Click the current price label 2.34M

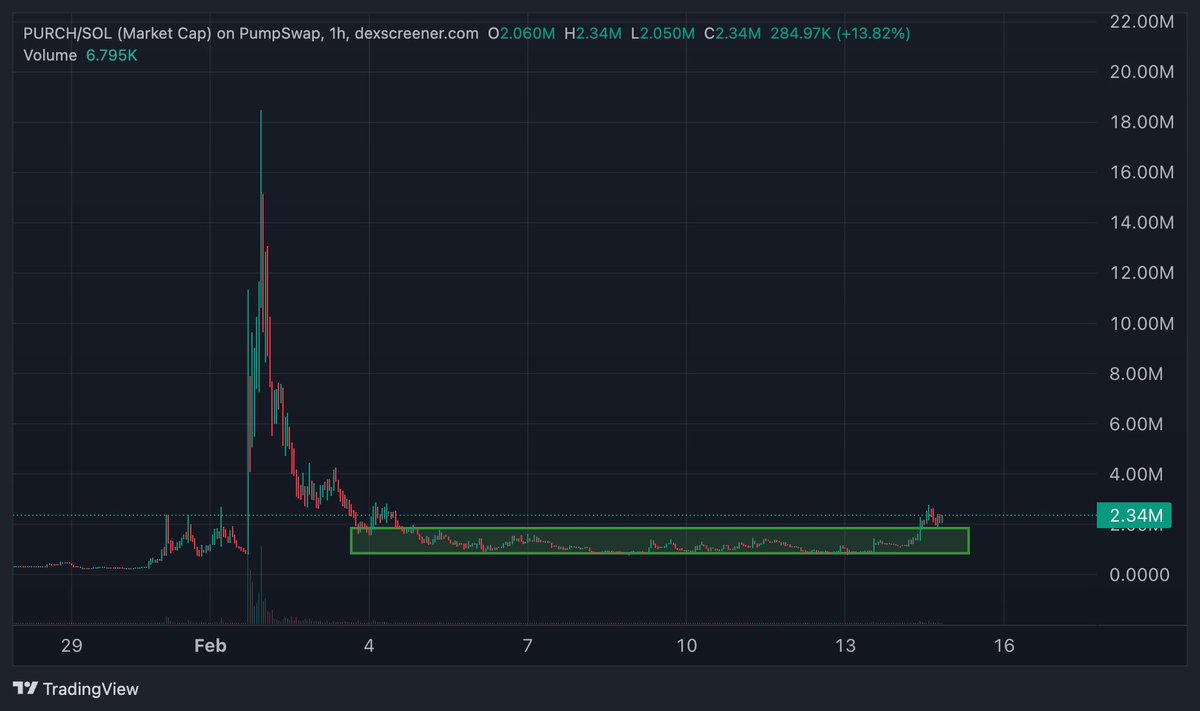pos(1133,516)
